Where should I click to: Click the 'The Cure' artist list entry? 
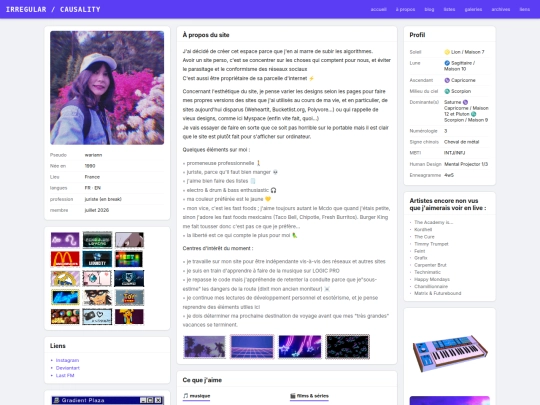pos(424,237)
